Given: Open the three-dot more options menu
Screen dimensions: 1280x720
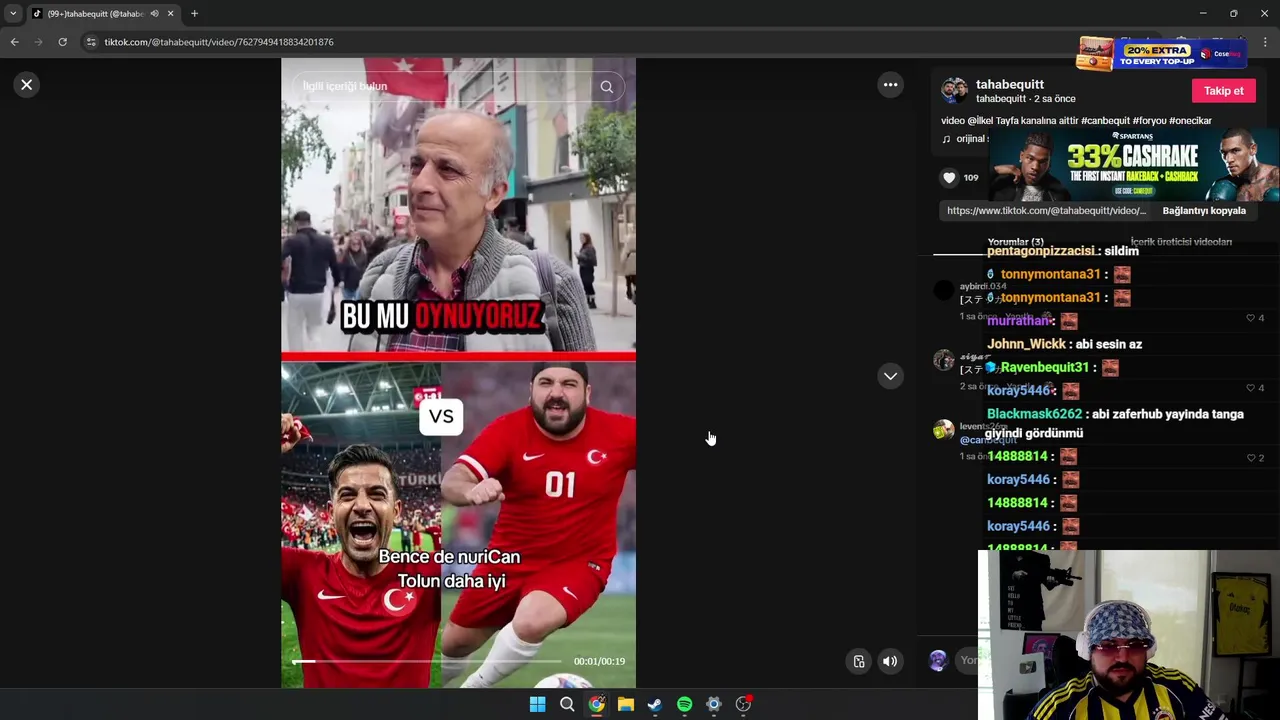Looking at the screenshot, I should [x=890, y=85].
